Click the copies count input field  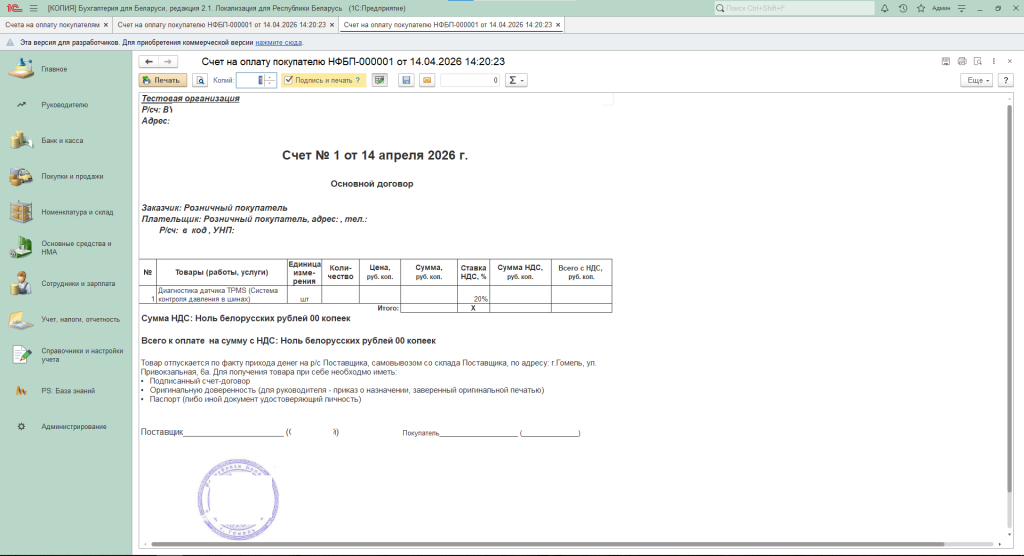tap(250, 80)
